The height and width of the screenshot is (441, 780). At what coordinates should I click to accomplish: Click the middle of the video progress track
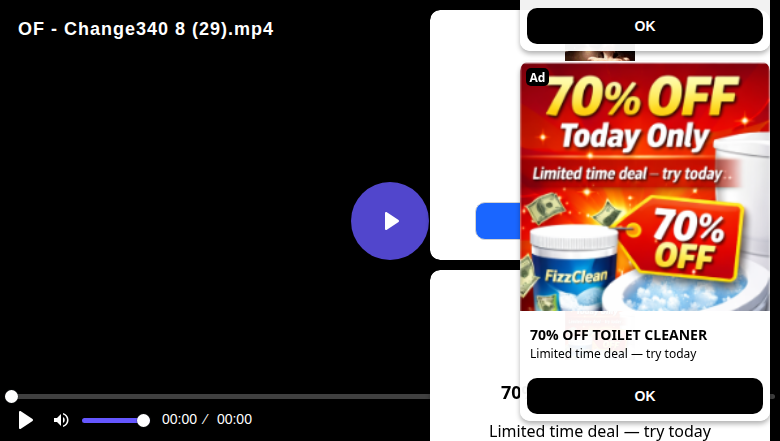[x=219, y=396]
